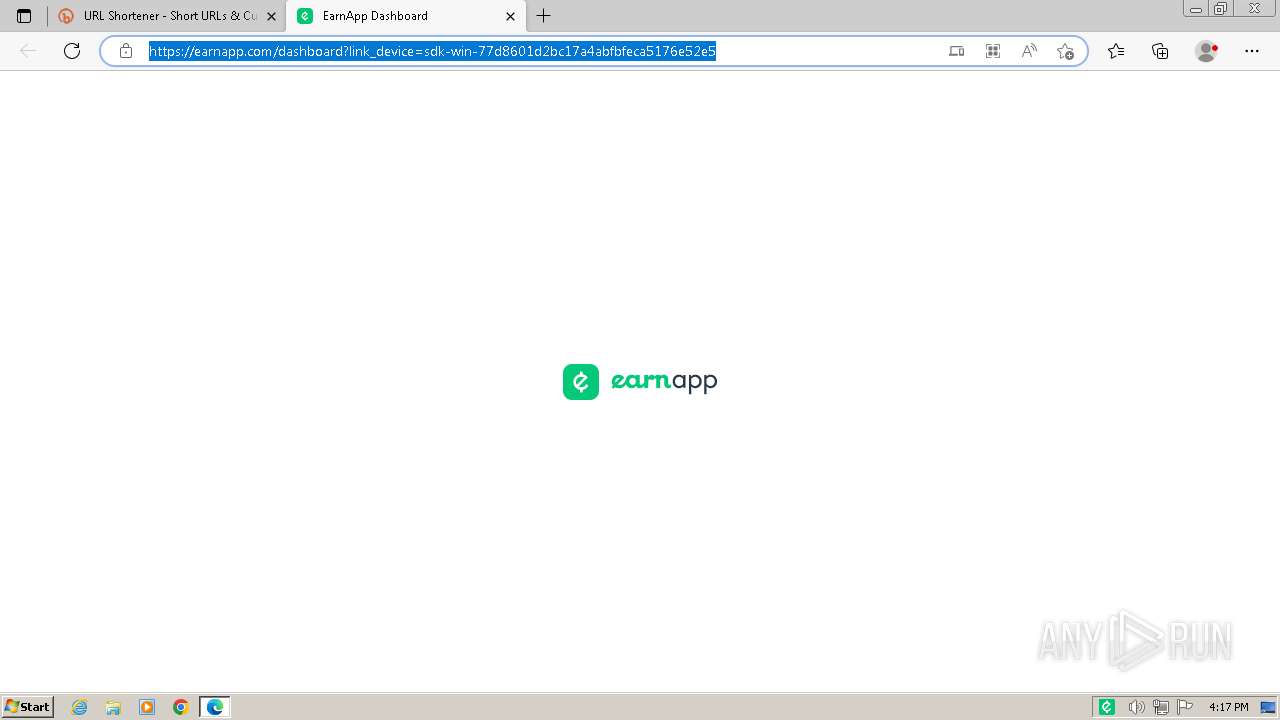Open the send tab to devices icon
The width and height of the screenshot is (1280, 720).
[957, 51]
